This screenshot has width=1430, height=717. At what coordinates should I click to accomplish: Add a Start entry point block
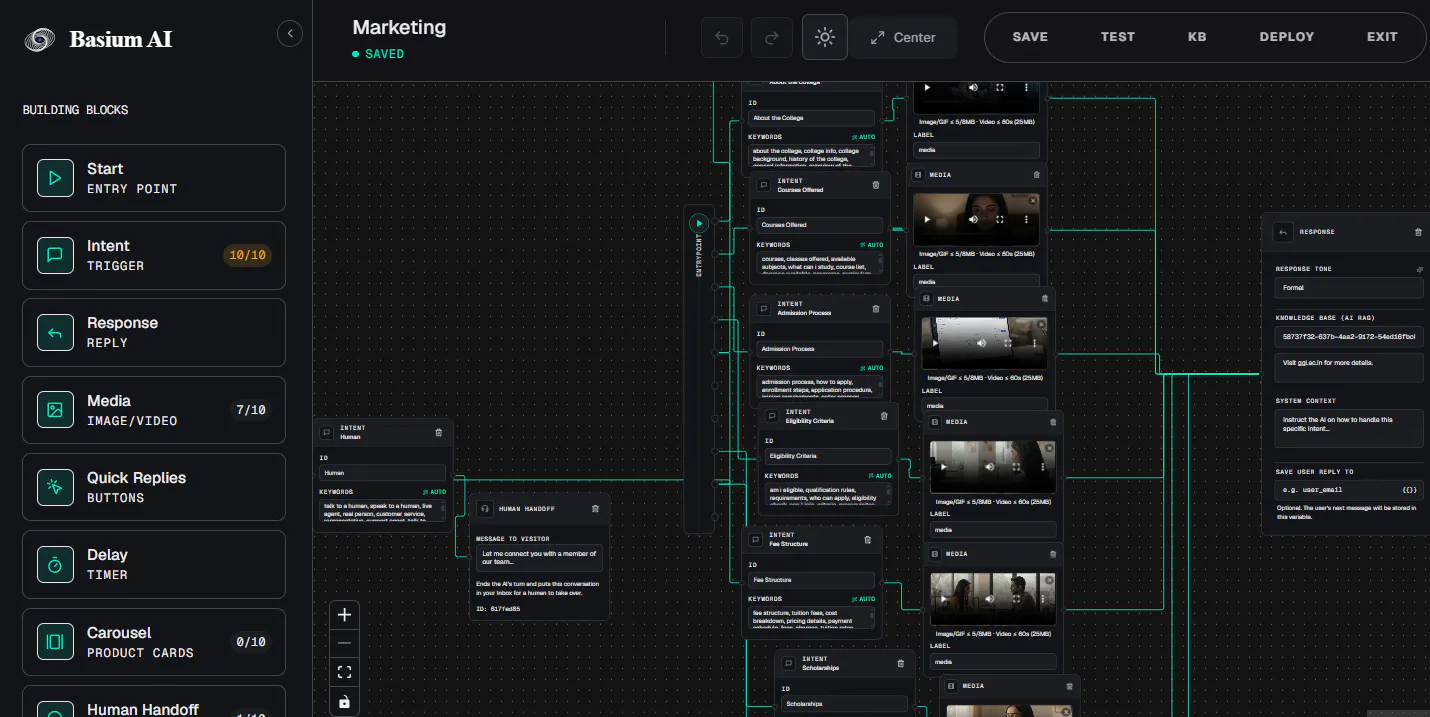(x=154, y=178)
